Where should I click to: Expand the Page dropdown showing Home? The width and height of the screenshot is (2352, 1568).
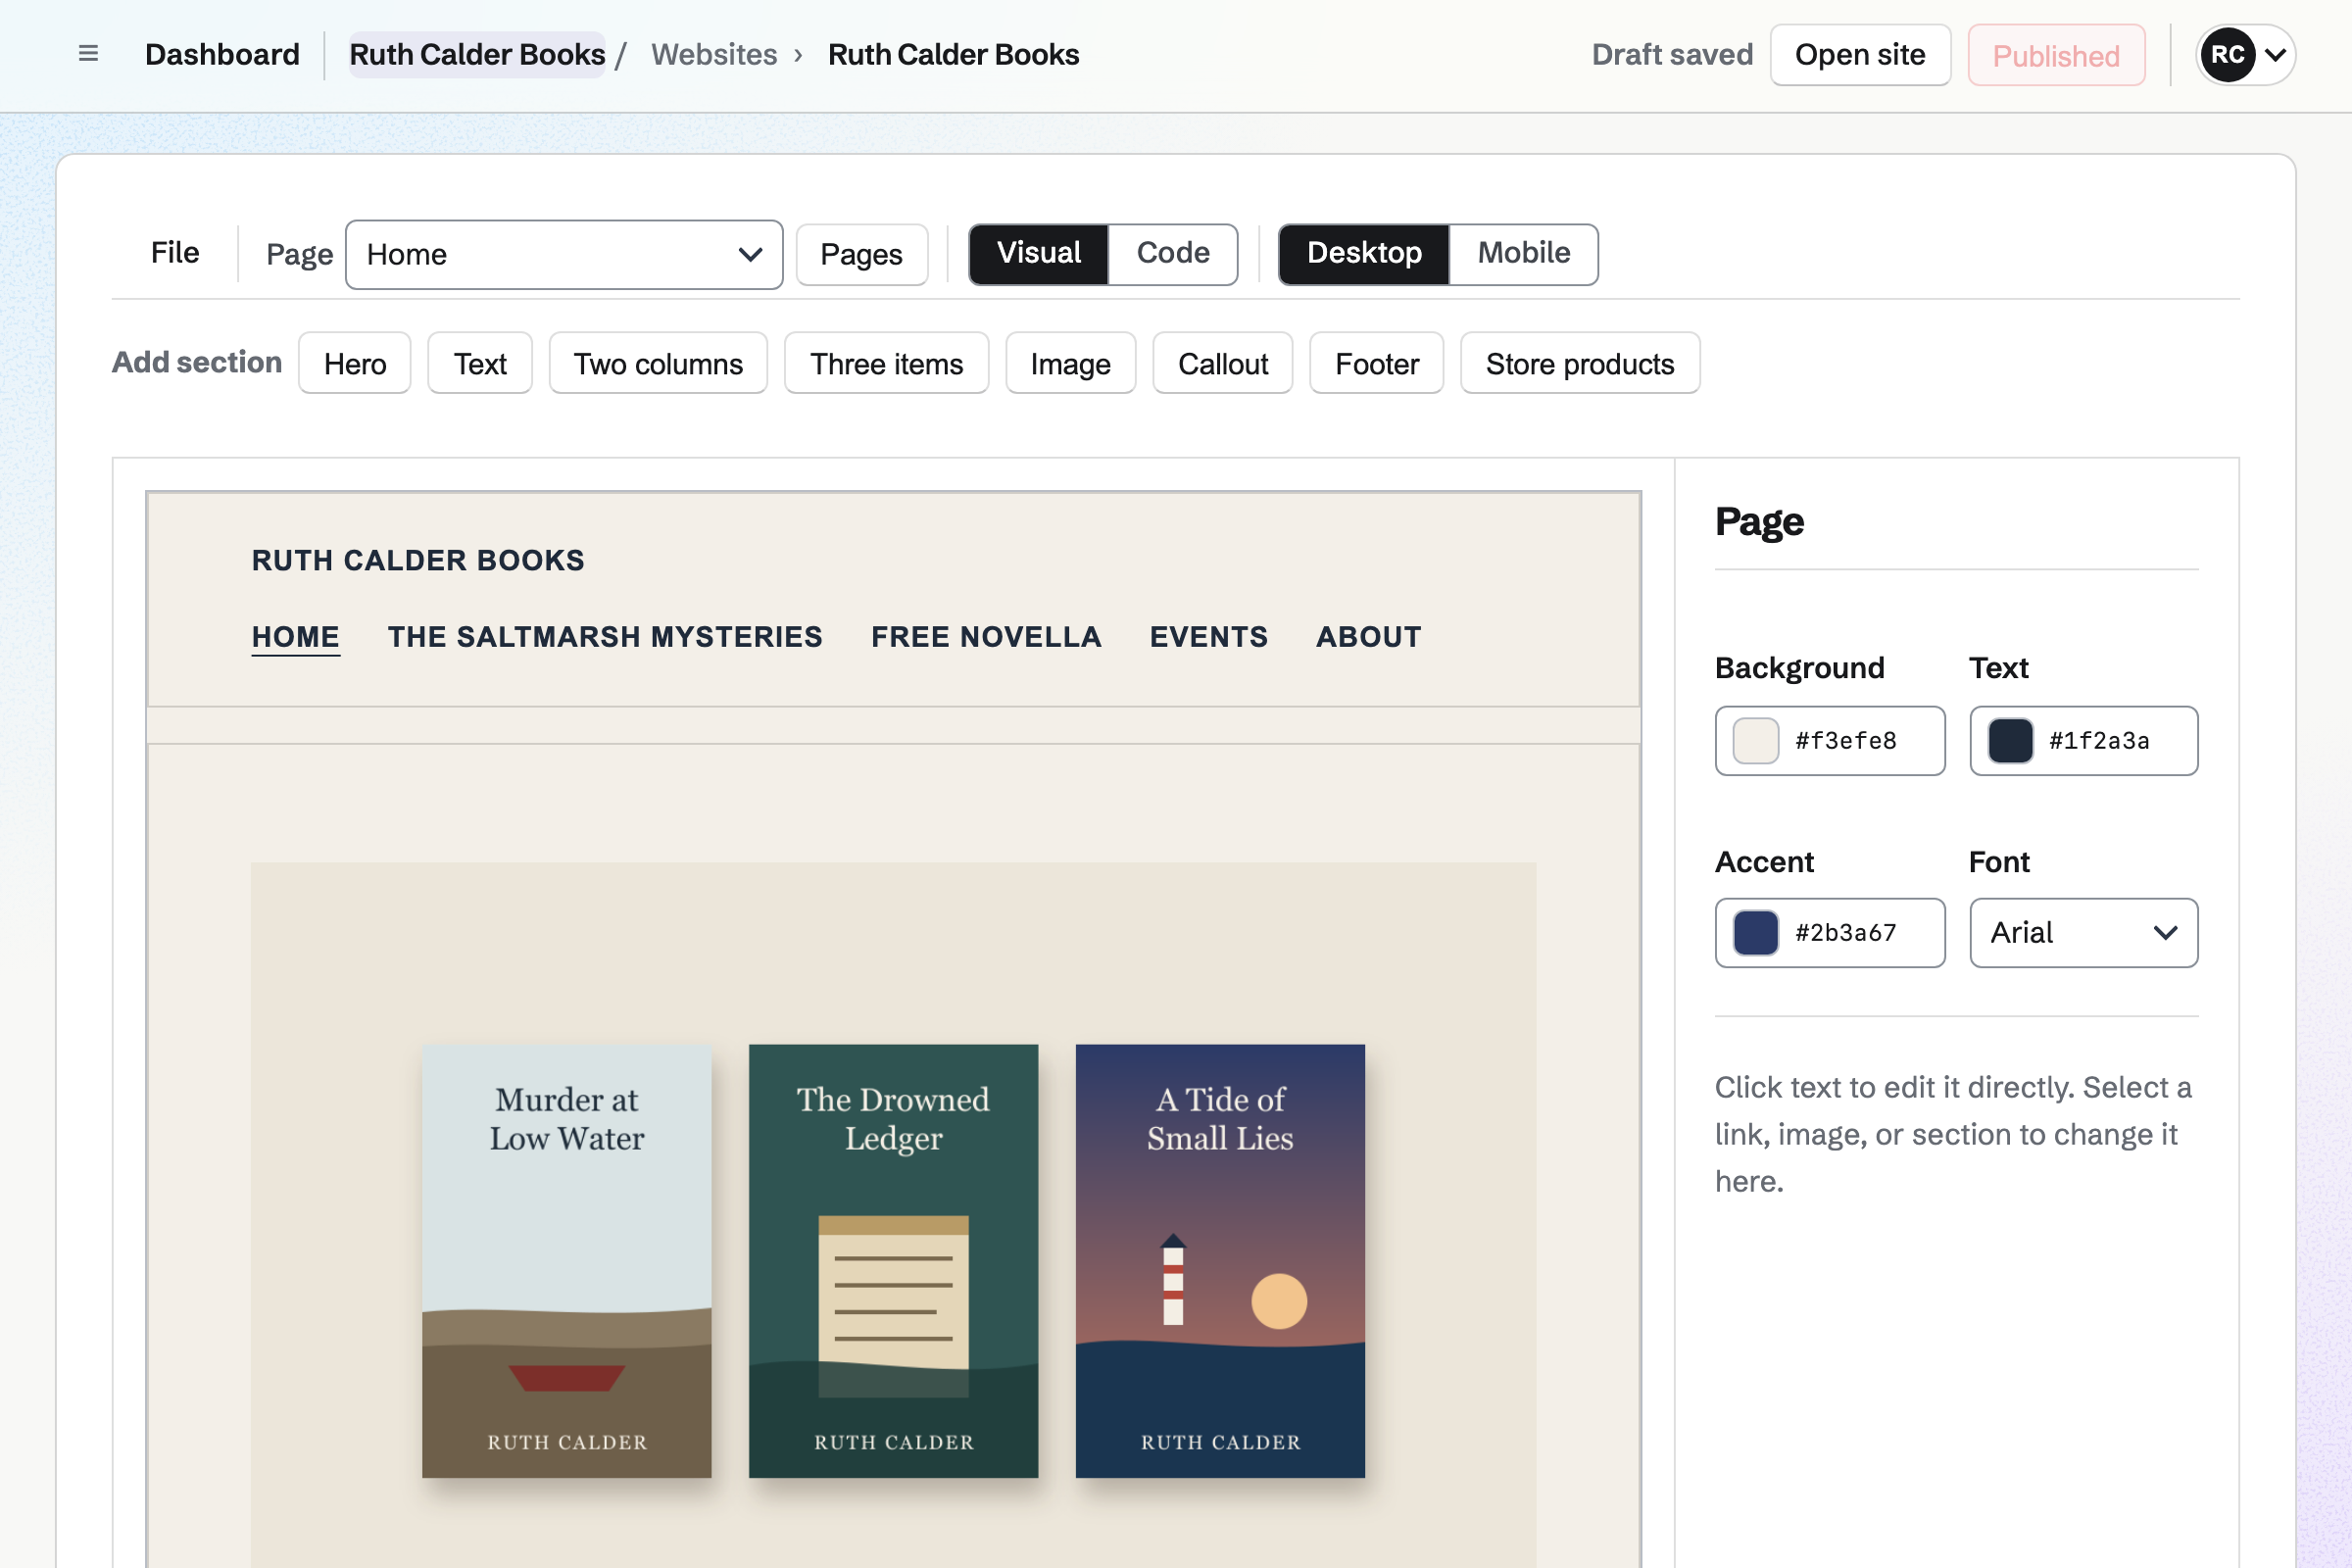pos(564,255)
